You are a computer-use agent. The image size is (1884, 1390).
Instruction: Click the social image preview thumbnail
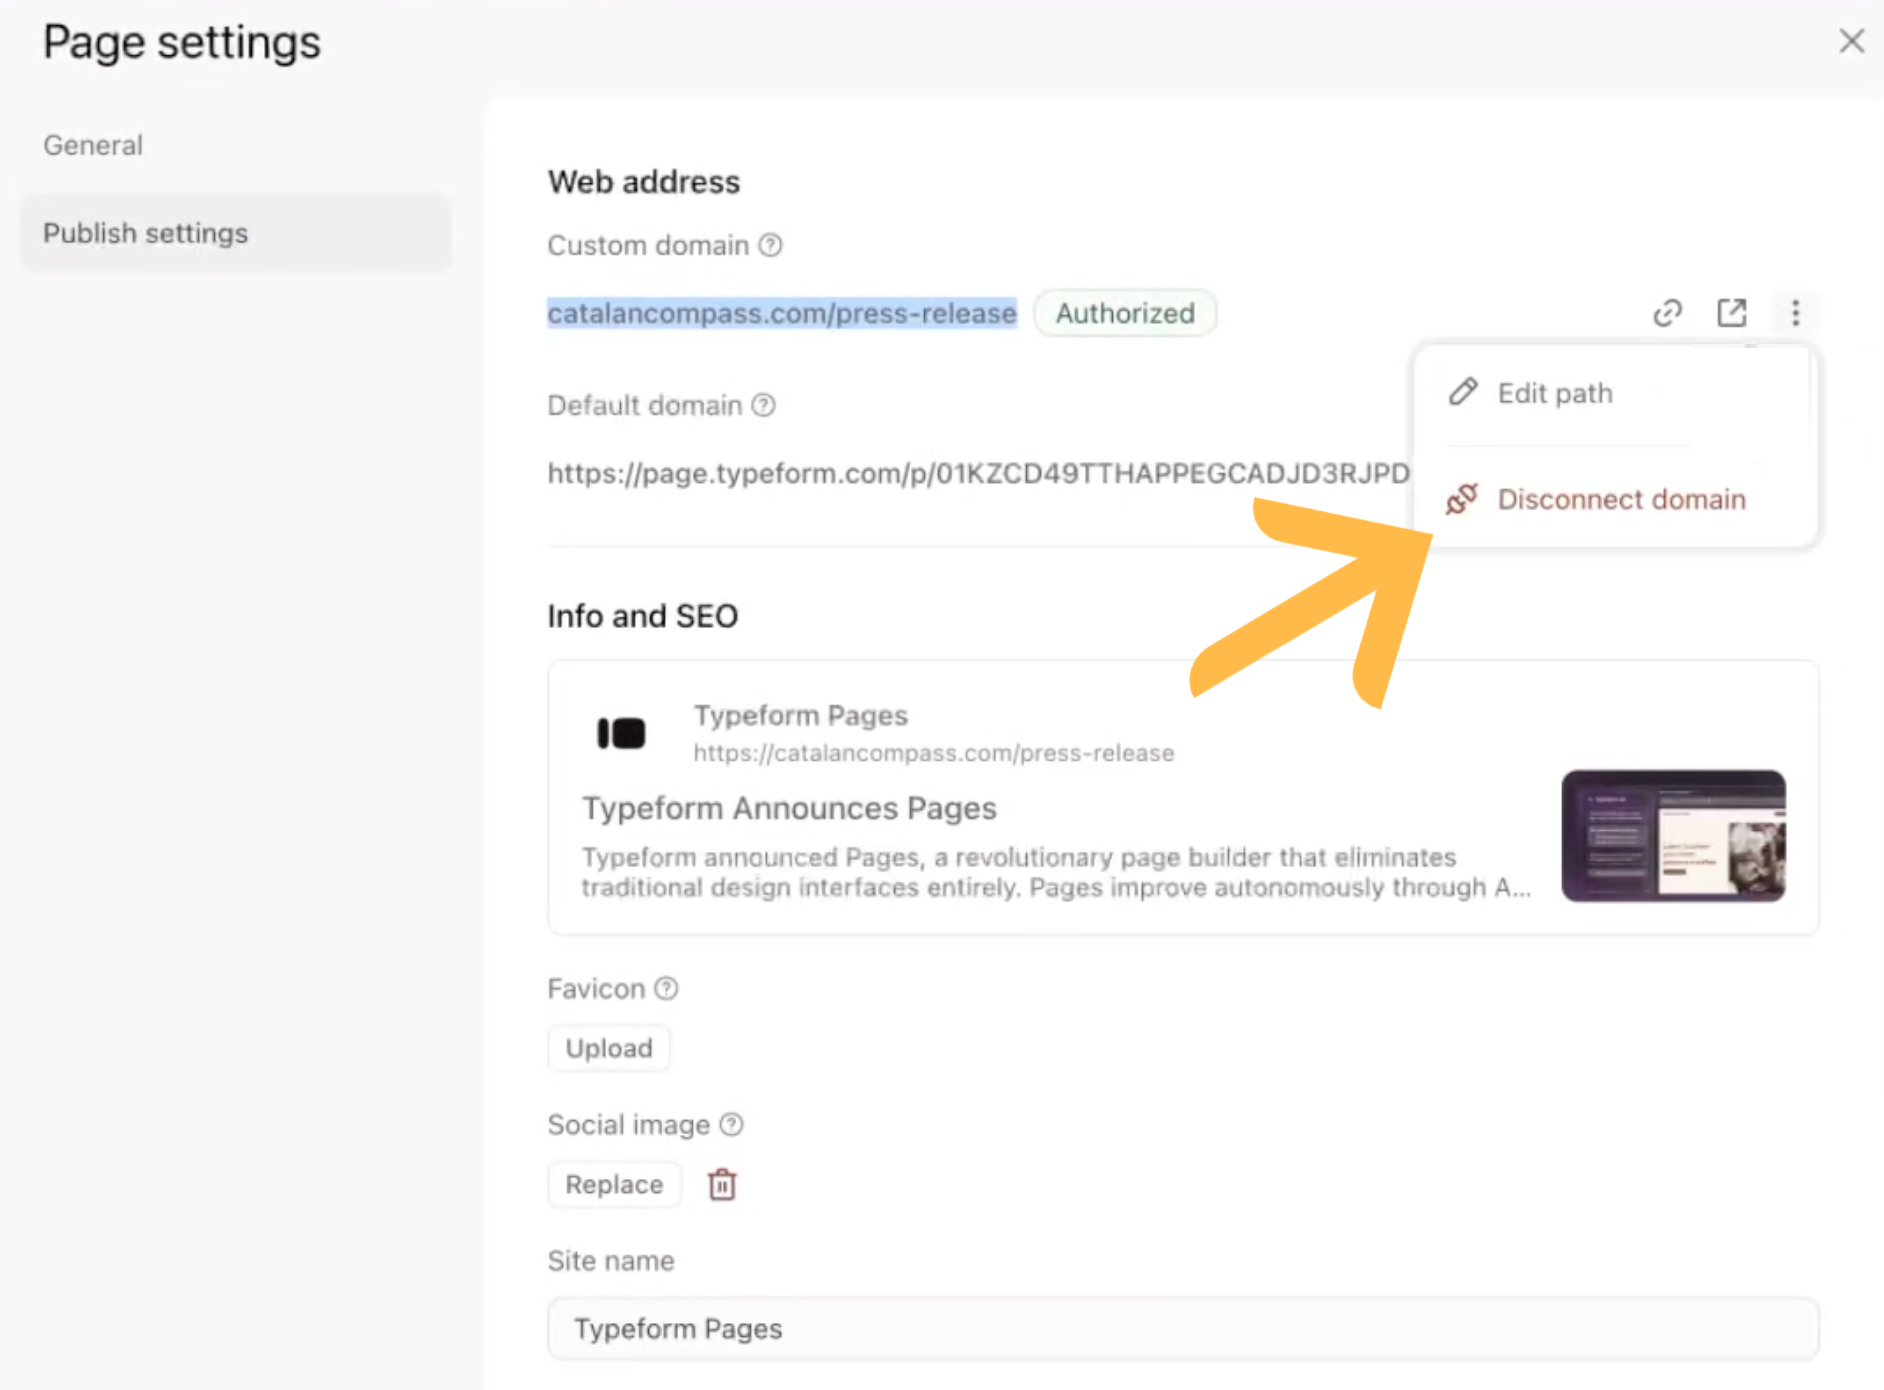[x=1674, y=836]
